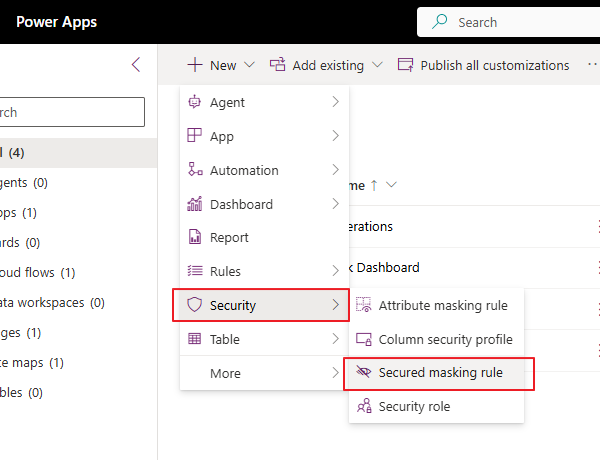Click the App grid icon
Screen dimensions: 600x460
point(194,135)
